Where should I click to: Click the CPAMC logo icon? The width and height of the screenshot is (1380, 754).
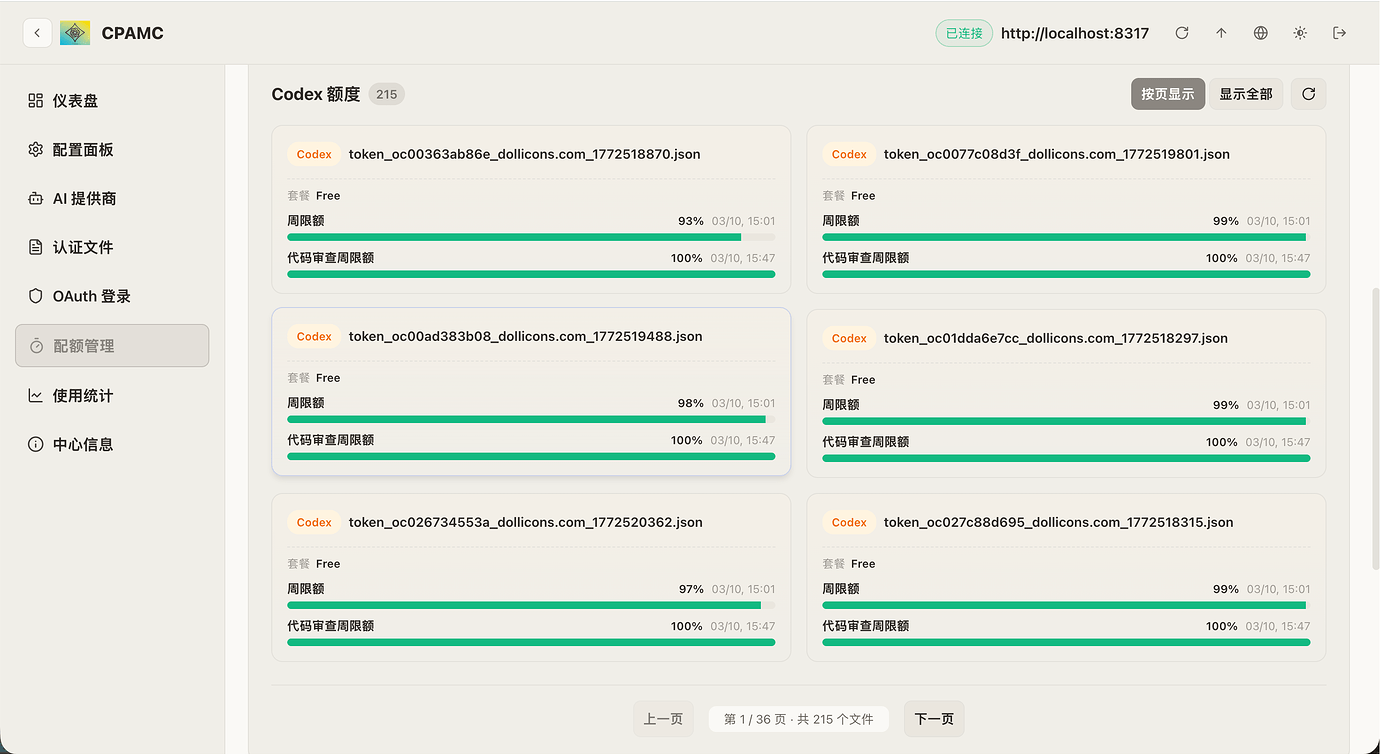(x=75, y=33)
